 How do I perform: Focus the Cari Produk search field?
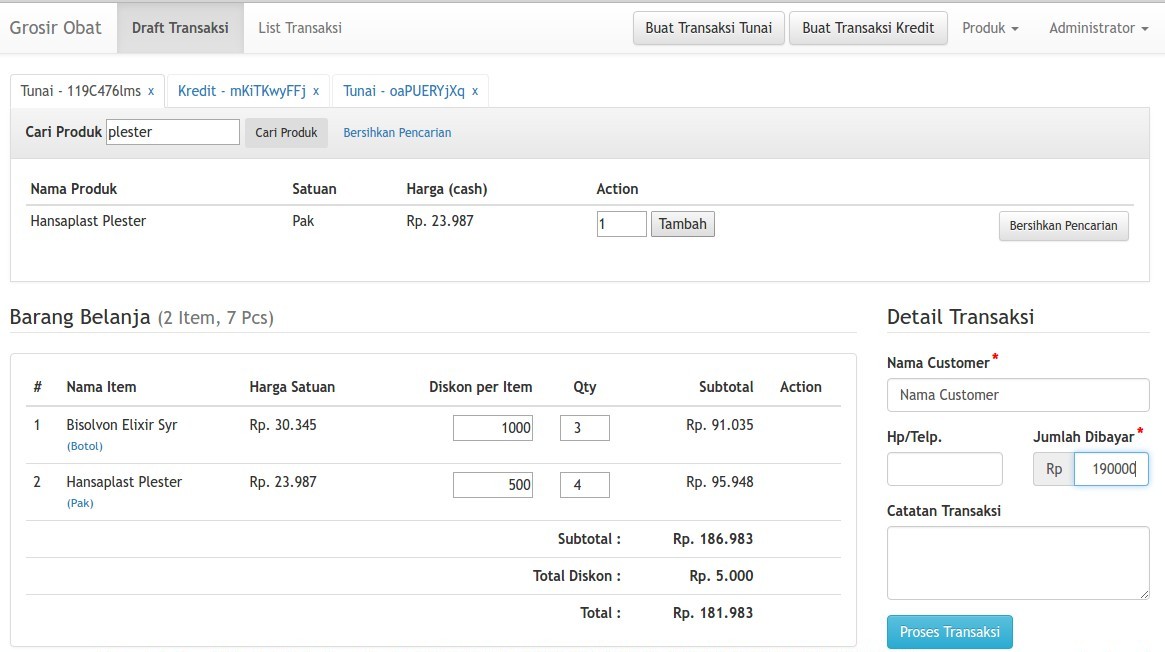point(172,132)
